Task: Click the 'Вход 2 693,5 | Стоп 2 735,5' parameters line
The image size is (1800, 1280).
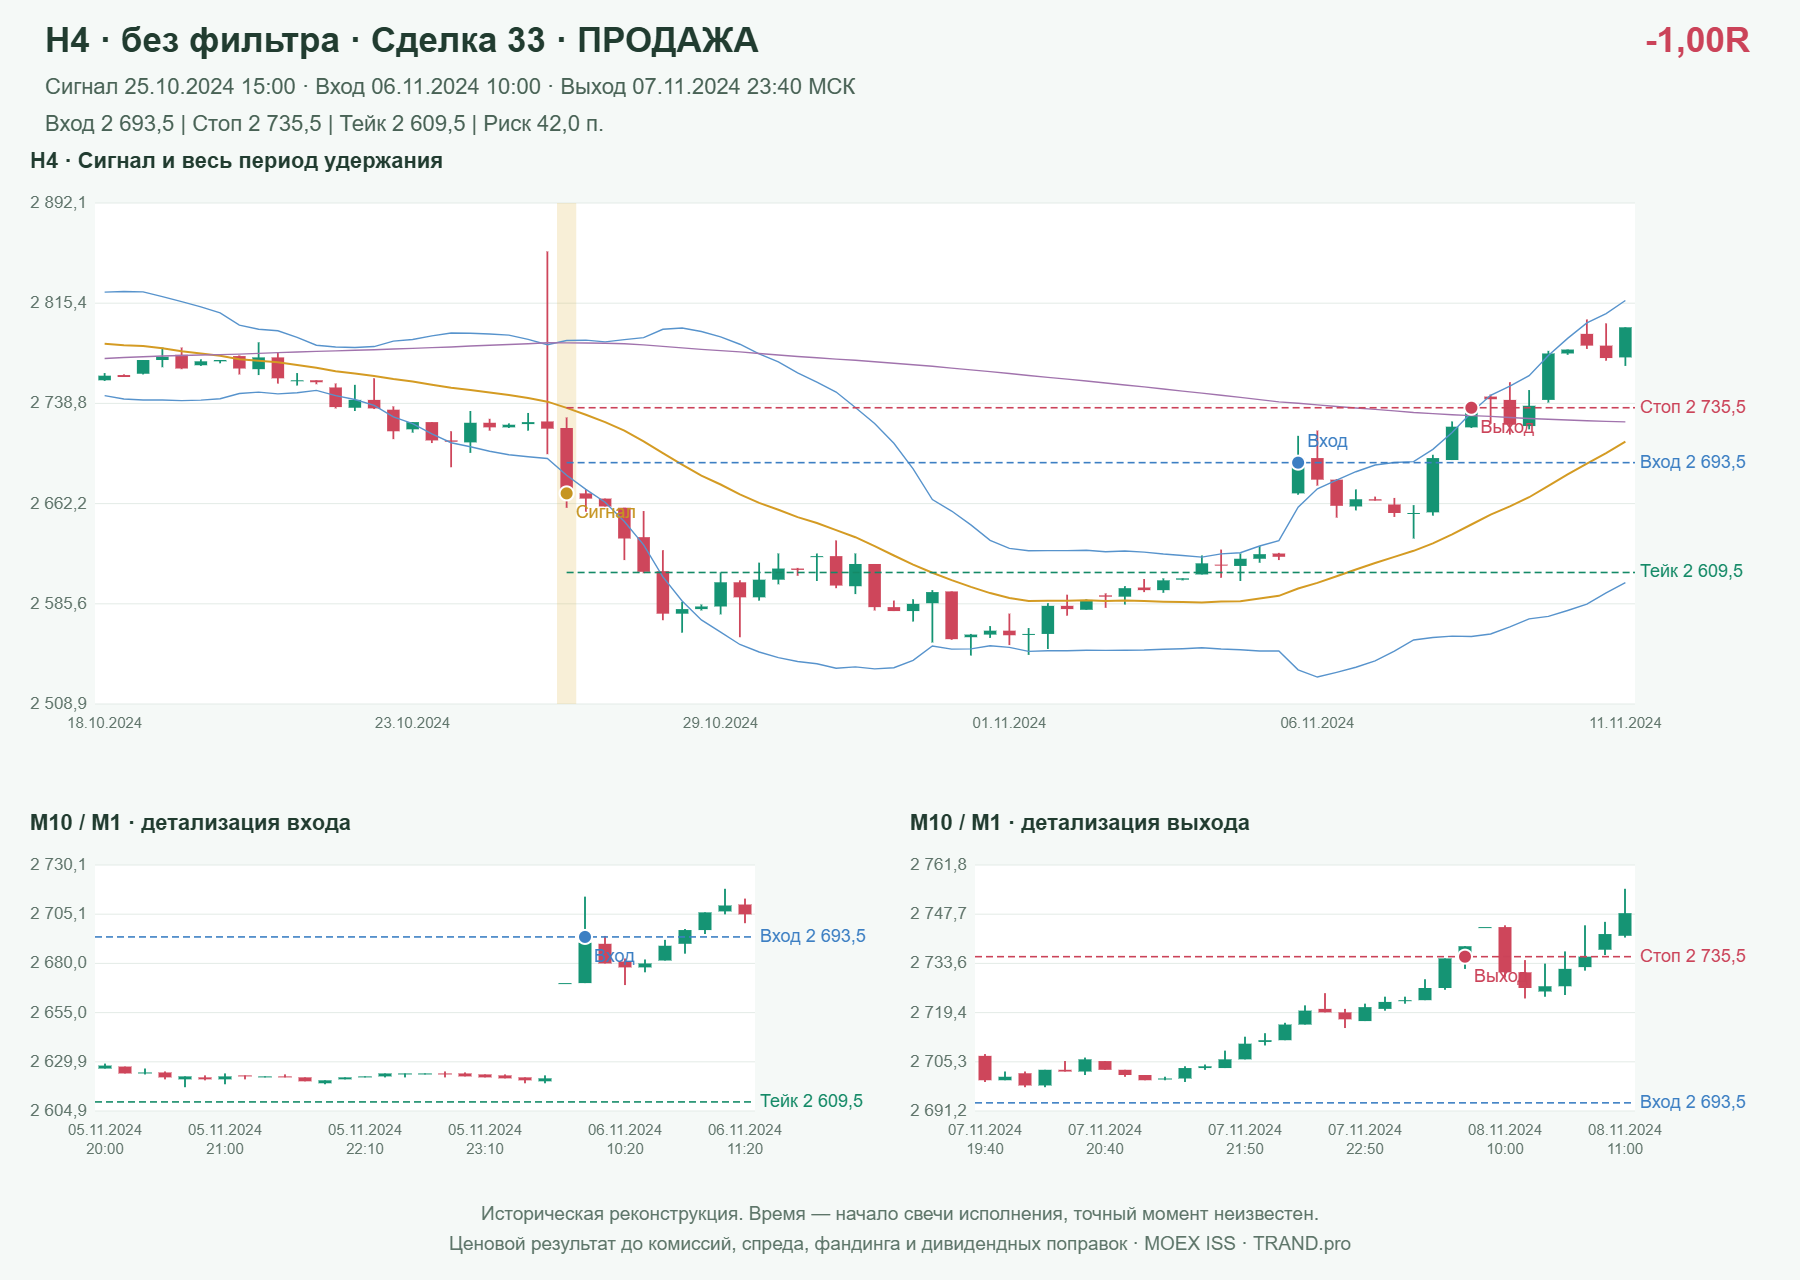Action: pyautogui.click(x=324, y=124)
